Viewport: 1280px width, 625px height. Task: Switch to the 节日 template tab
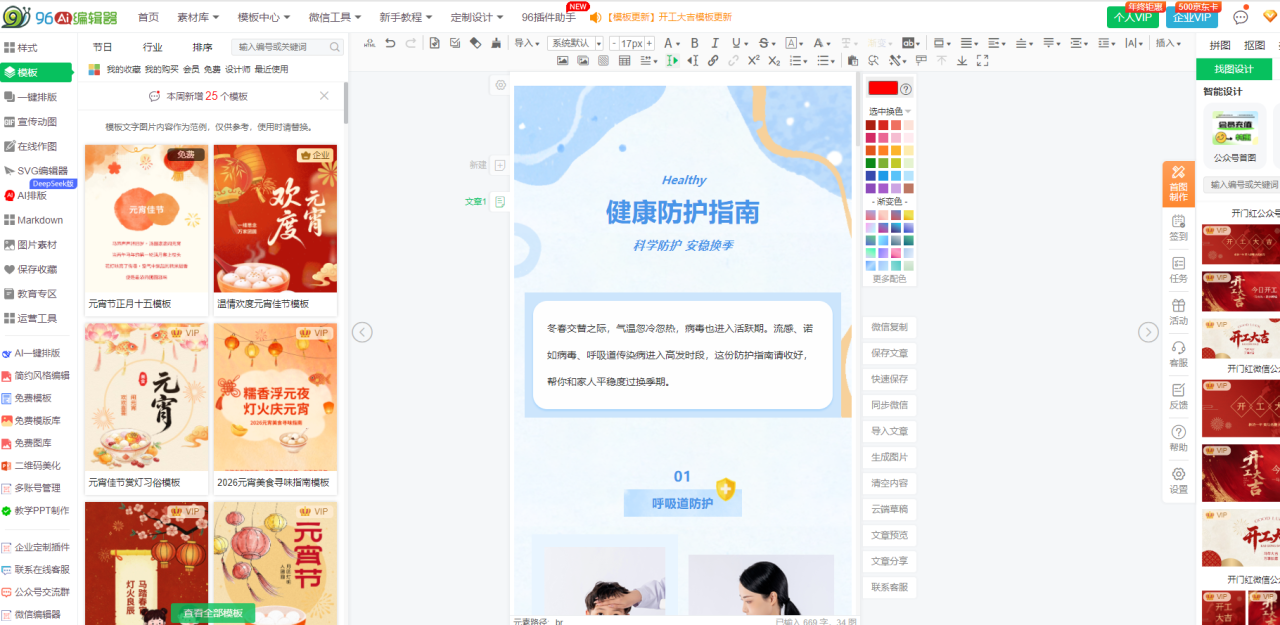pyautogui.click(x=102, y=47)
